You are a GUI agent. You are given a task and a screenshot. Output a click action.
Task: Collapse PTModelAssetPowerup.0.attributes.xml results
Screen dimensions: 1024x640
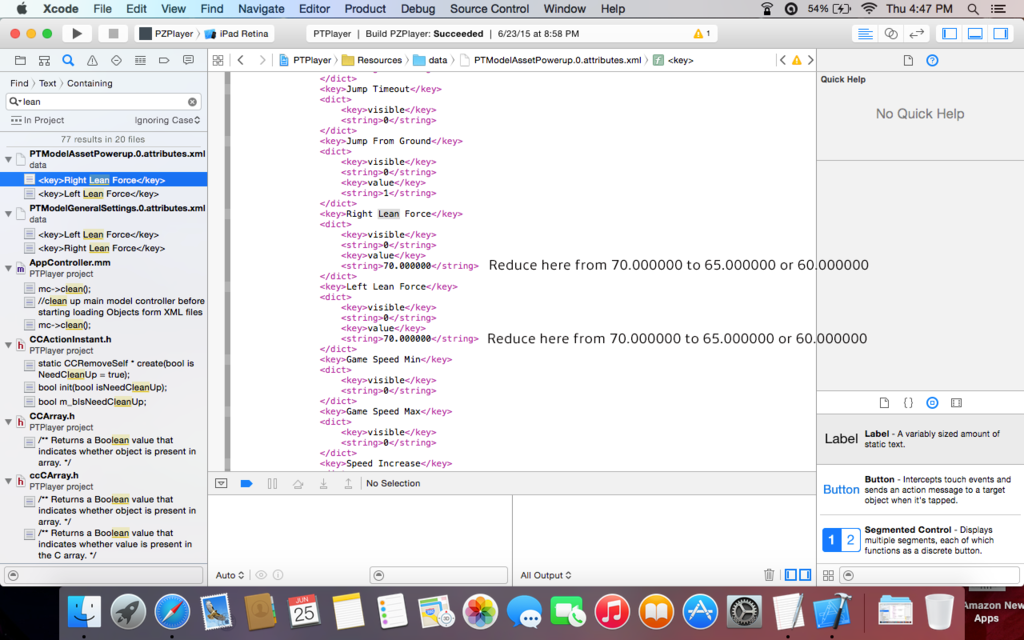[x=8, y=159]
